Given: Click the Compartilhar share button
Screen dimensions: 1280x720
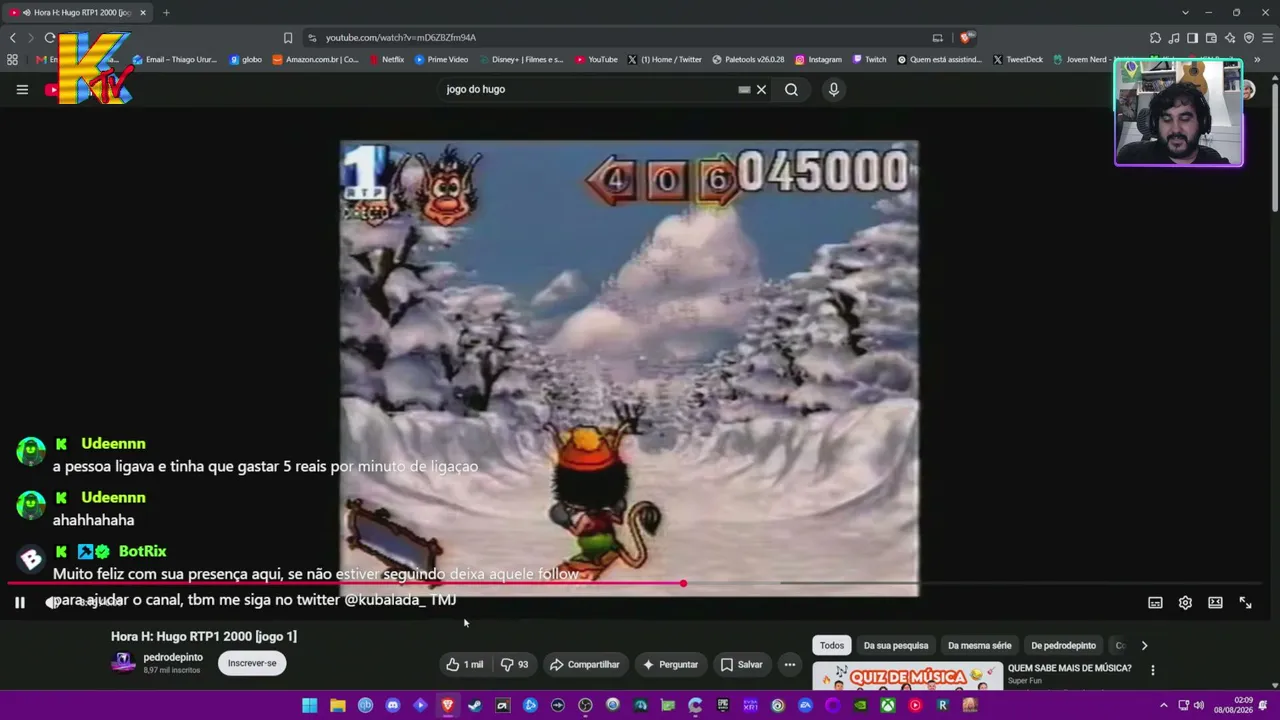Looking at the screenshot, I should click(x=585, y=664).
